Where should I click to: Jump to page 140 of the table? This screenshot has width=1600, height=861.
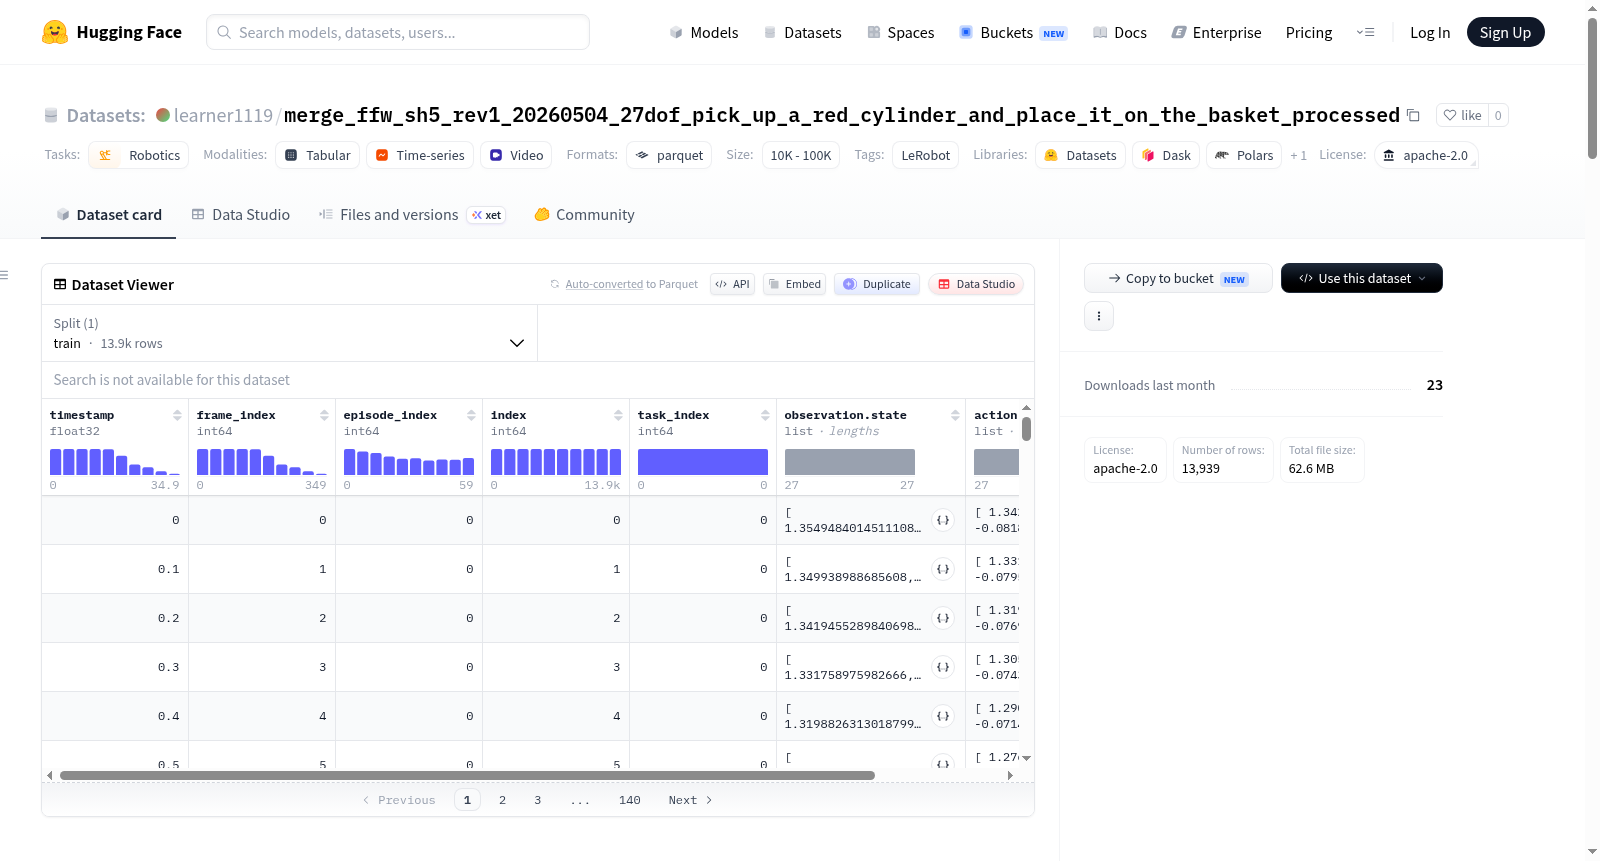point(630,800)
